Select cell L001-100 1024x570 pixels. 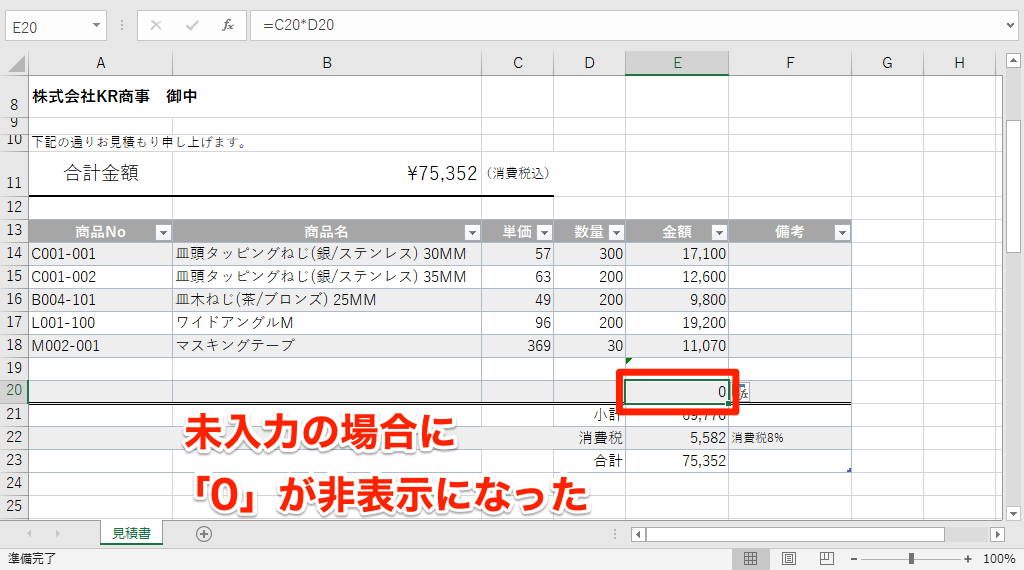click(101, 323)
